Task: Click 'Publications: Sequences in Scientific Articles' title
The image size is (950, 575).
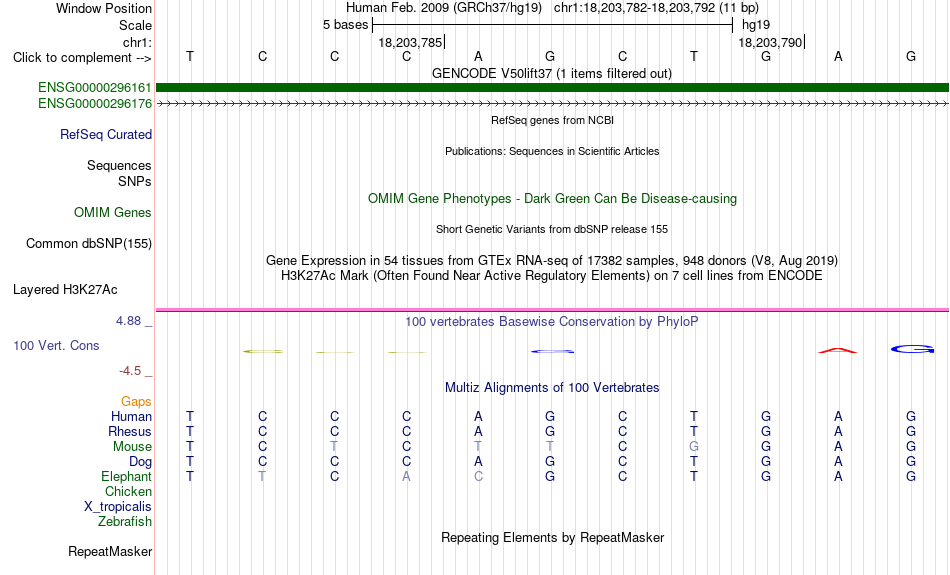Action: click(552, 151)
